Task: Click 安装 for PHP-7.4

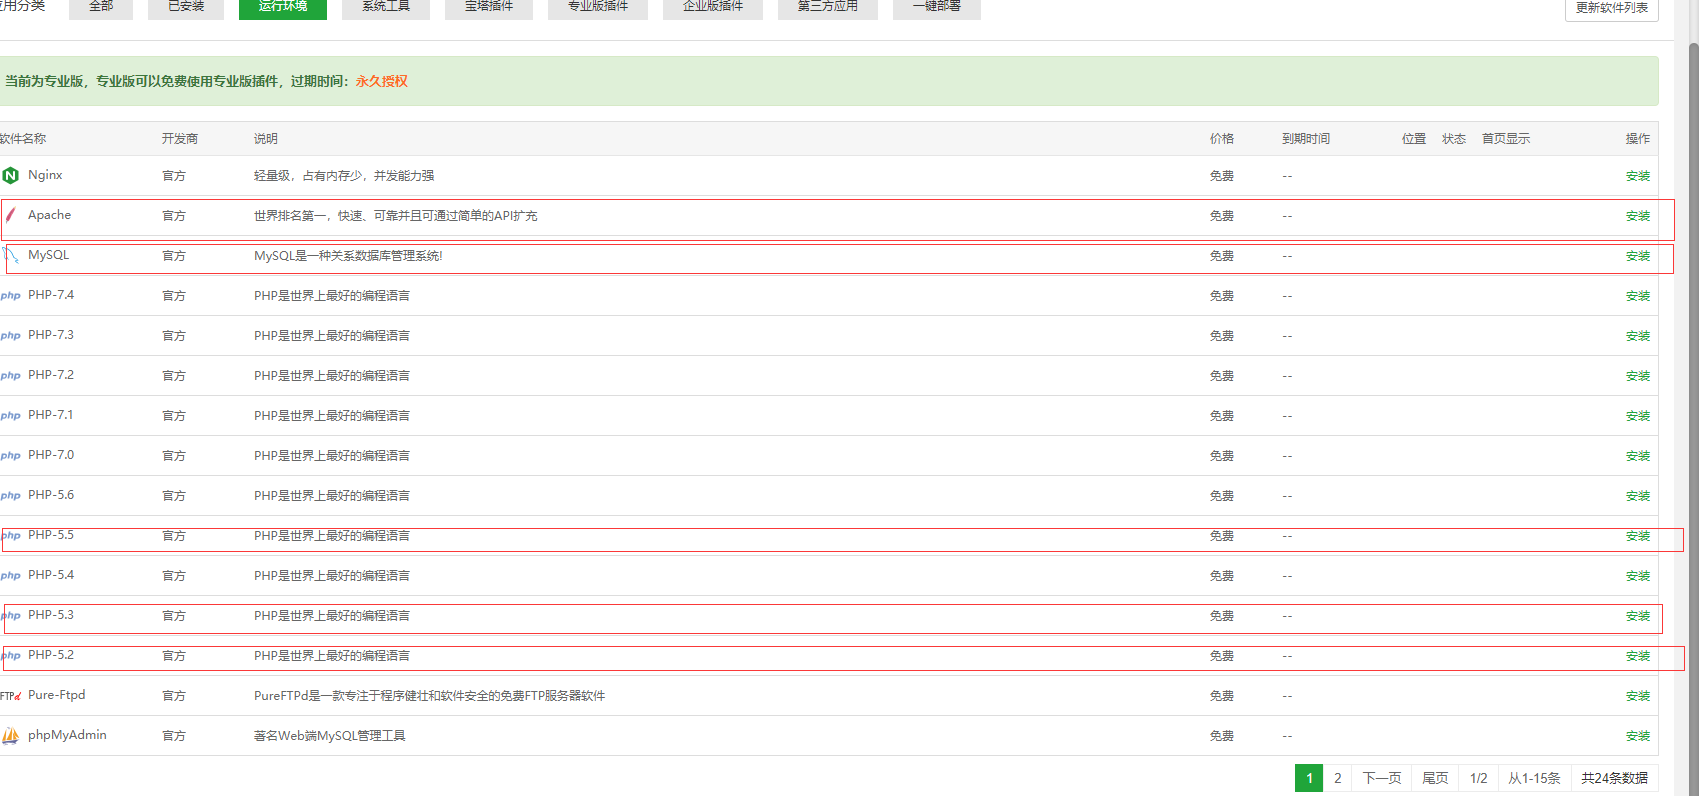Action: click(1638, 296)
